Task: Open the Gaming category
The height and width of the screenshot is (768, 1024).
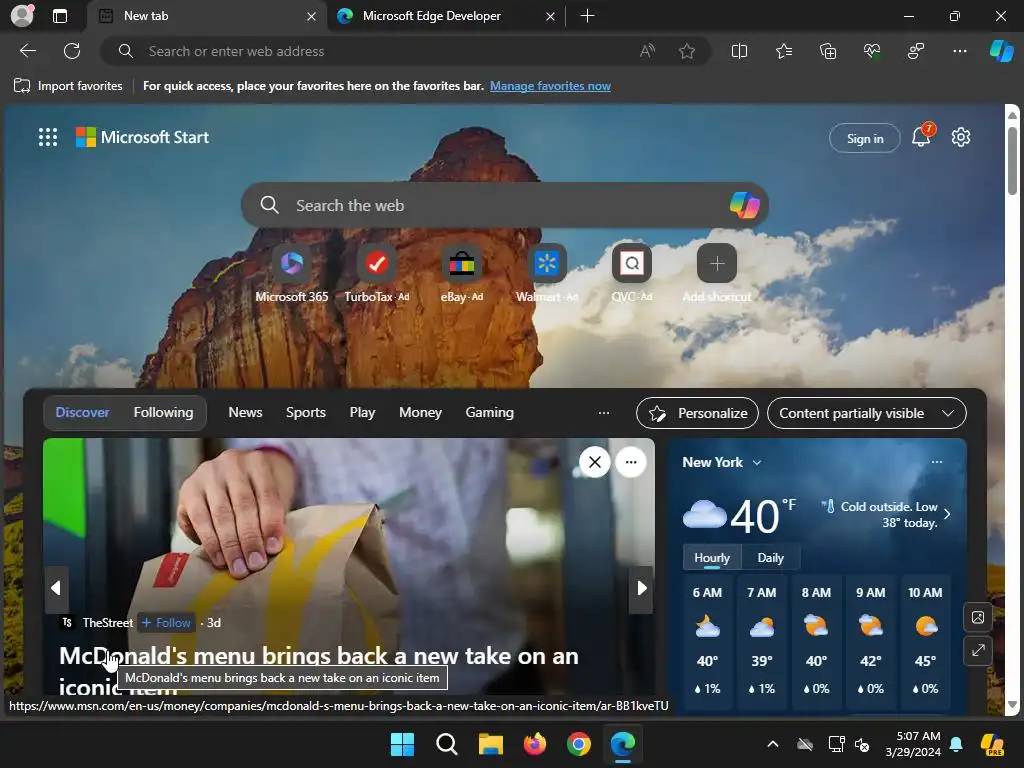Action: pyautogui.click(x=489, y=413)
